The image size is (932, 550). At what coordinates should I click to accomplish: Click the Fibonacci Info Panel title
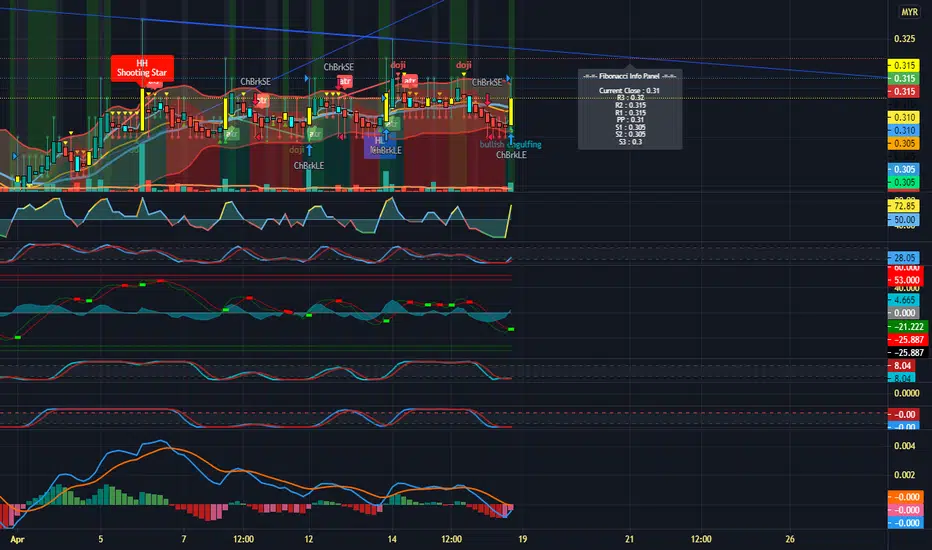[x=629, y=76]
